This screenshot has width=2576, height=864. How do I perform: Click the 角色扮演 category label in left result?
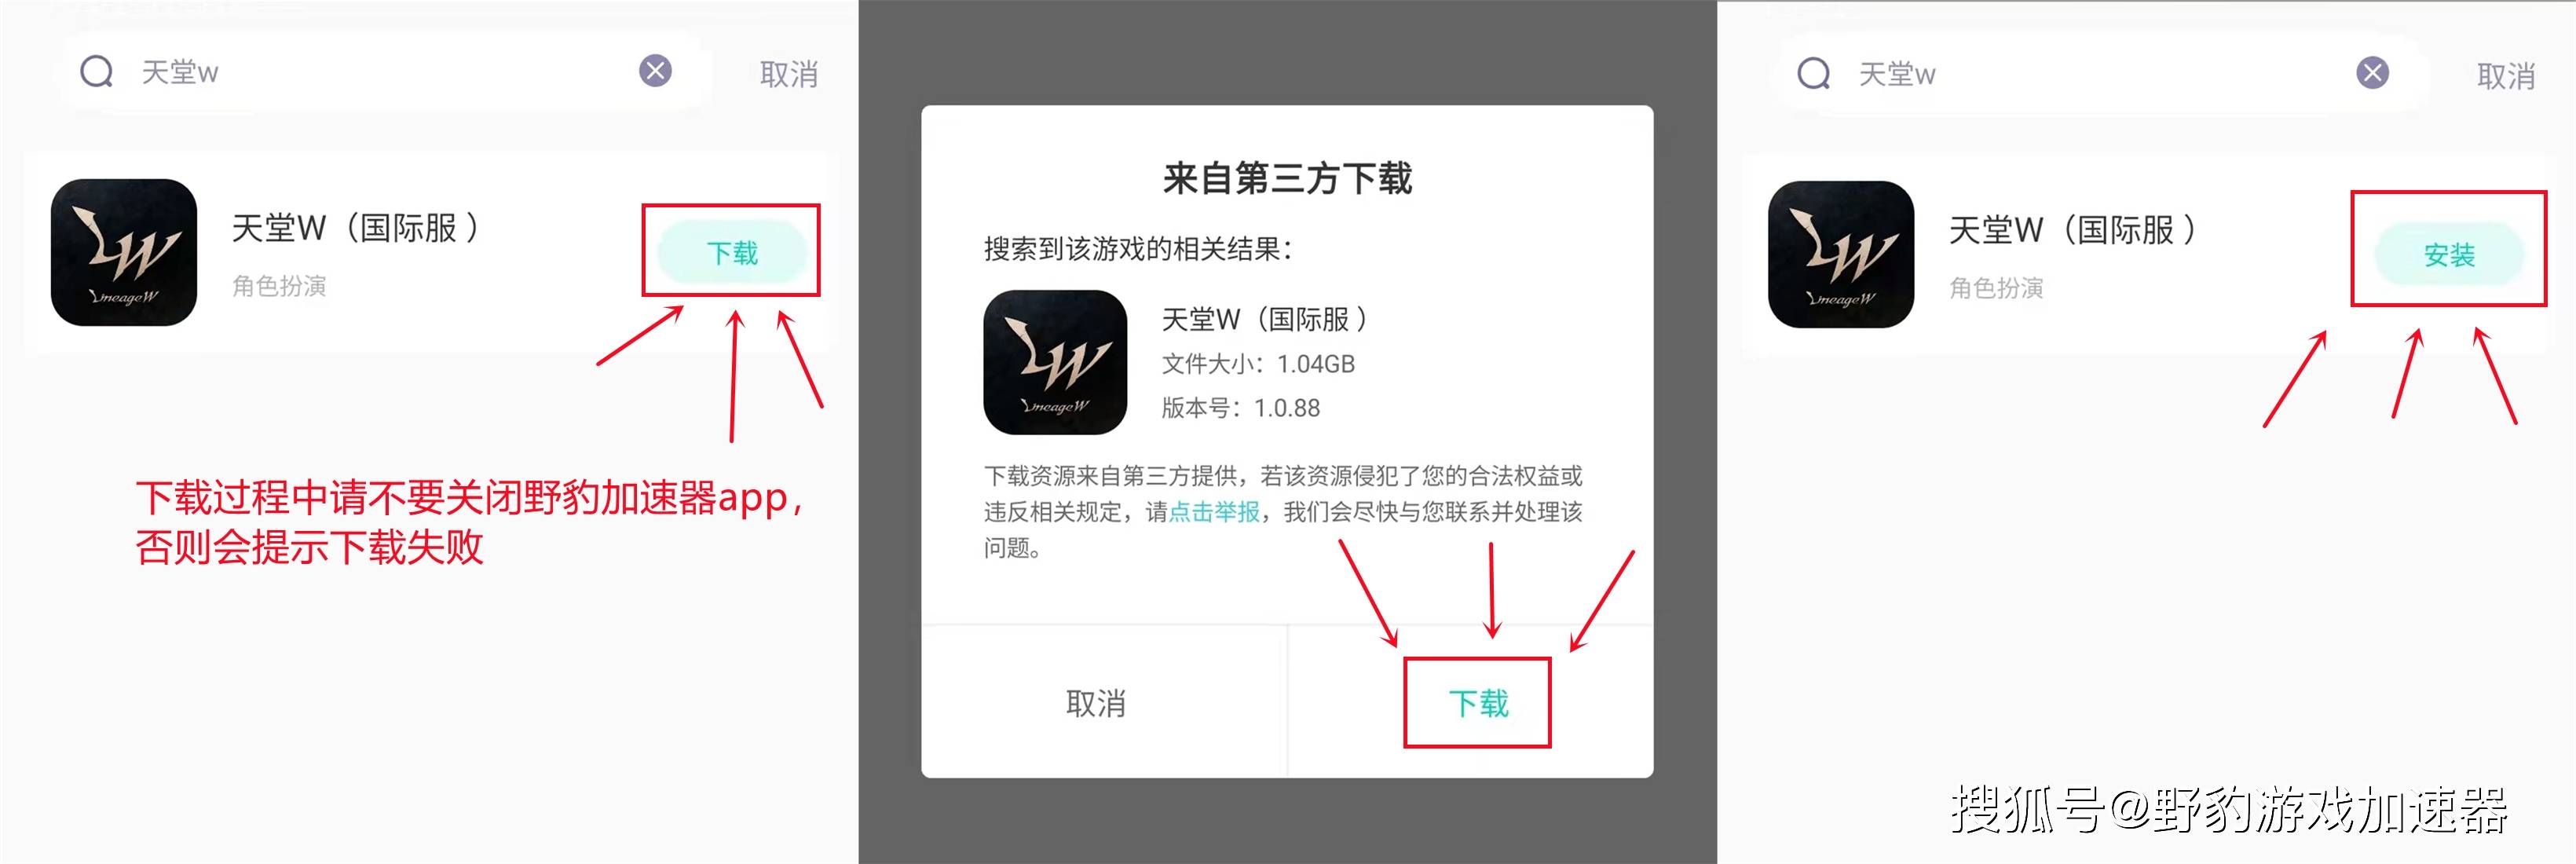point(279,286)
